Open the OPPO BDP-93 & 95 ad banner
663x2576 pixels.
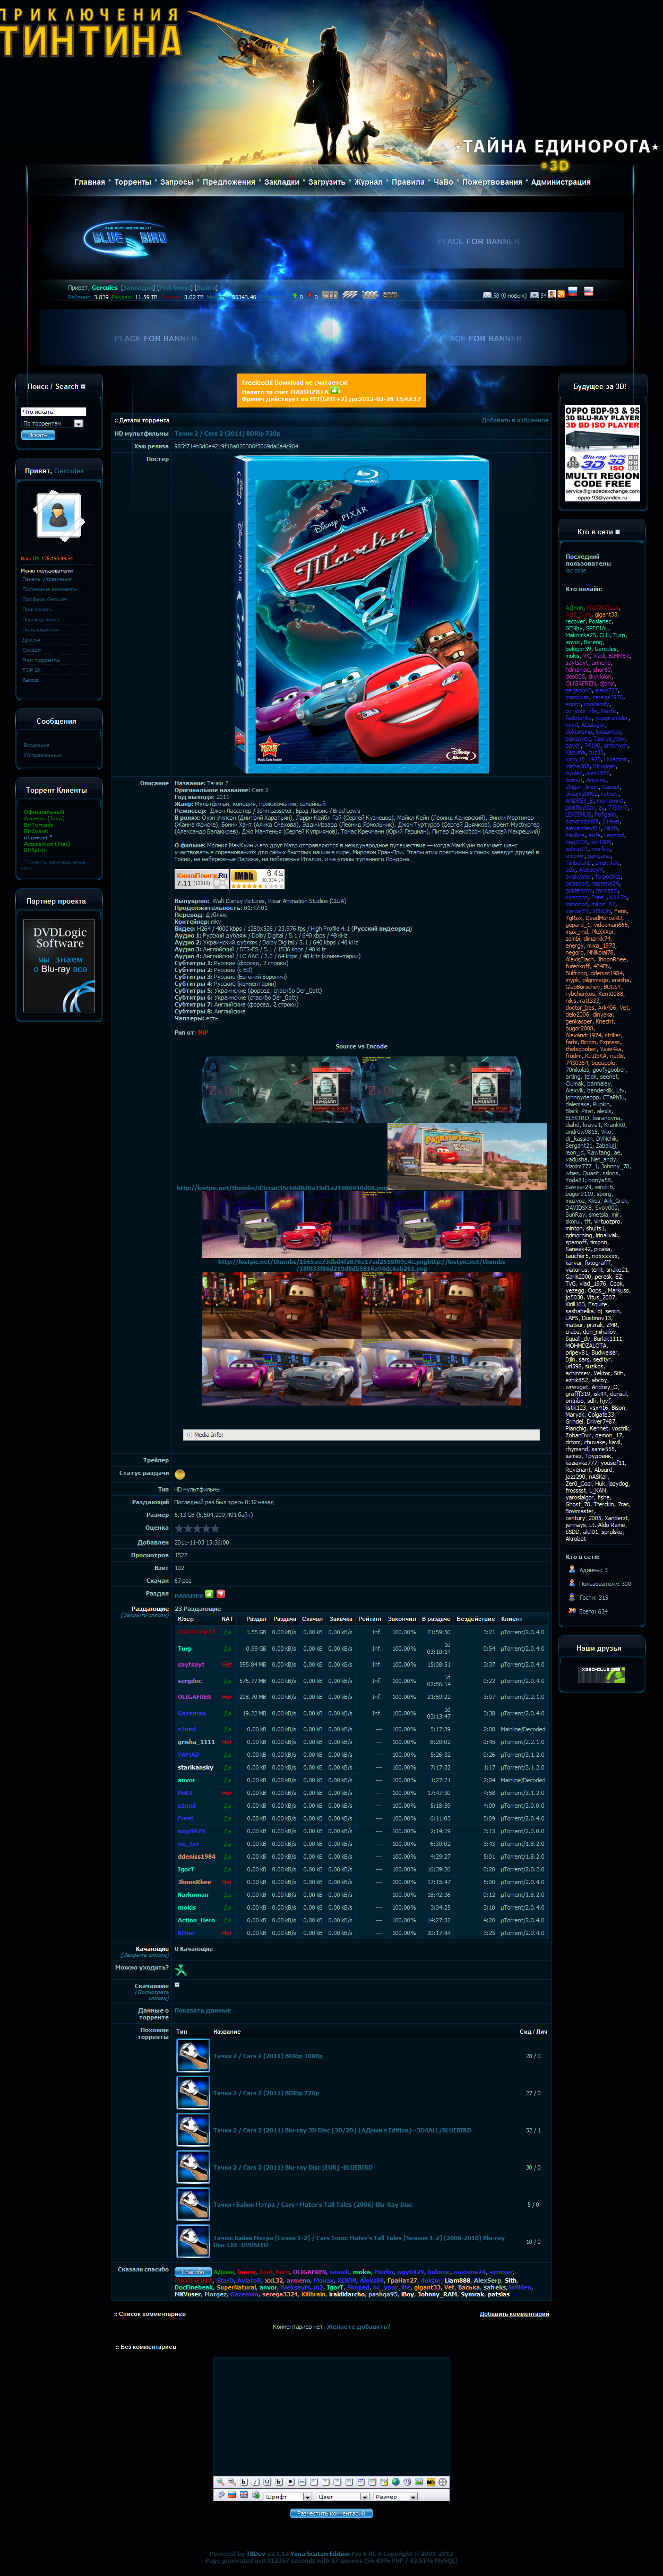coord(602,452)
